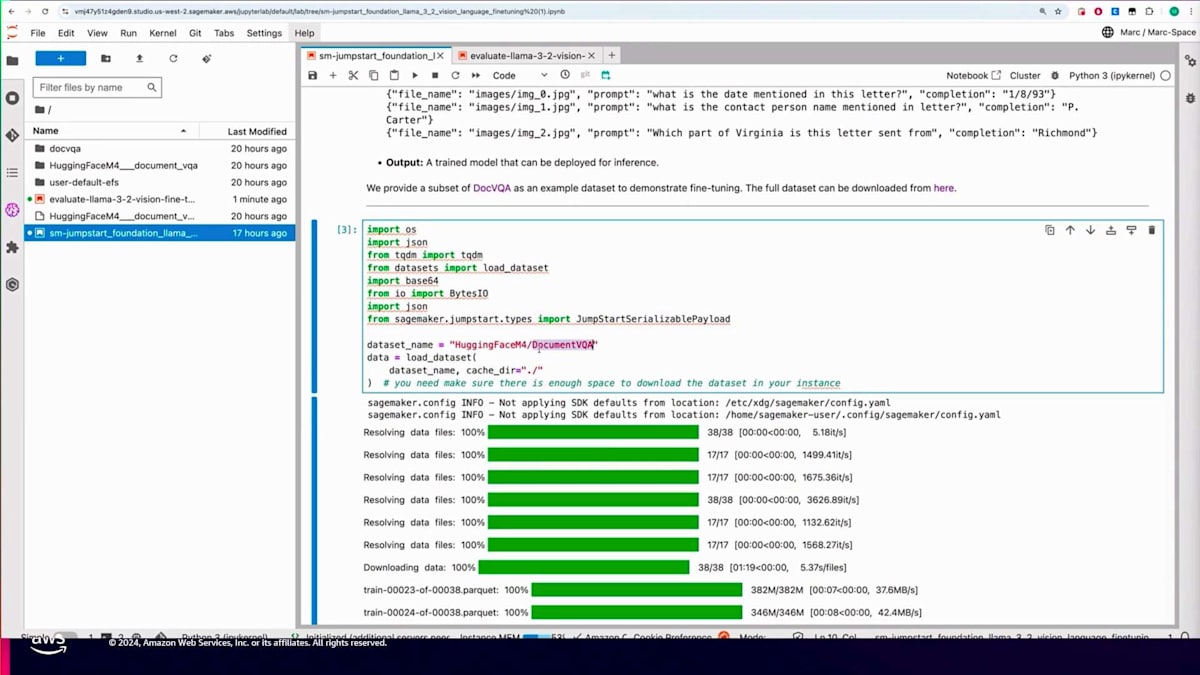
Task: Open the extension manager puzzle icon
Action: [x=12, y=247]
